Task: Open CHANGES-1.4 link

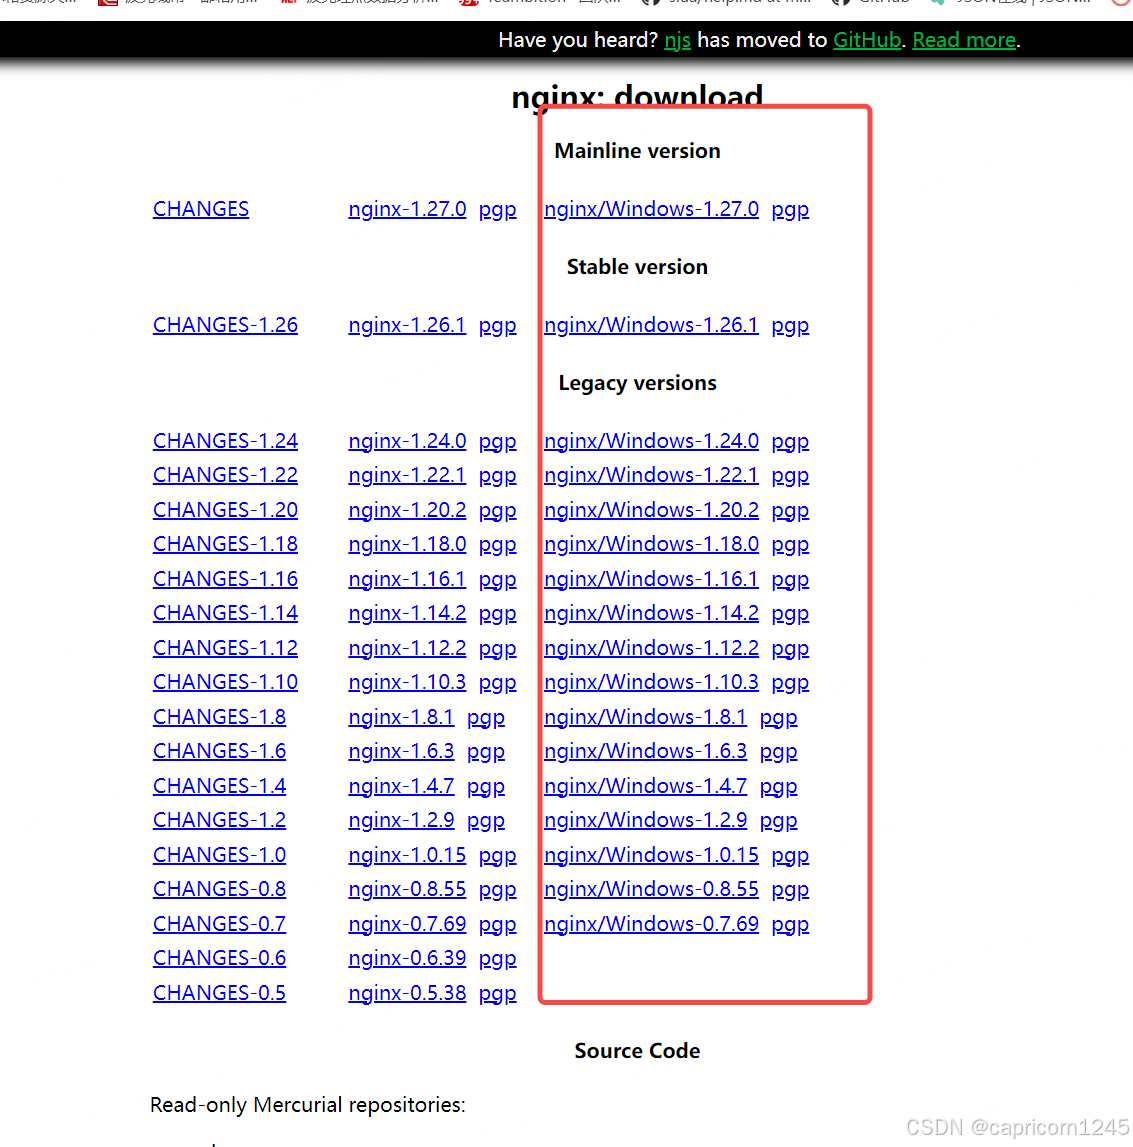Action: (219, 786)
